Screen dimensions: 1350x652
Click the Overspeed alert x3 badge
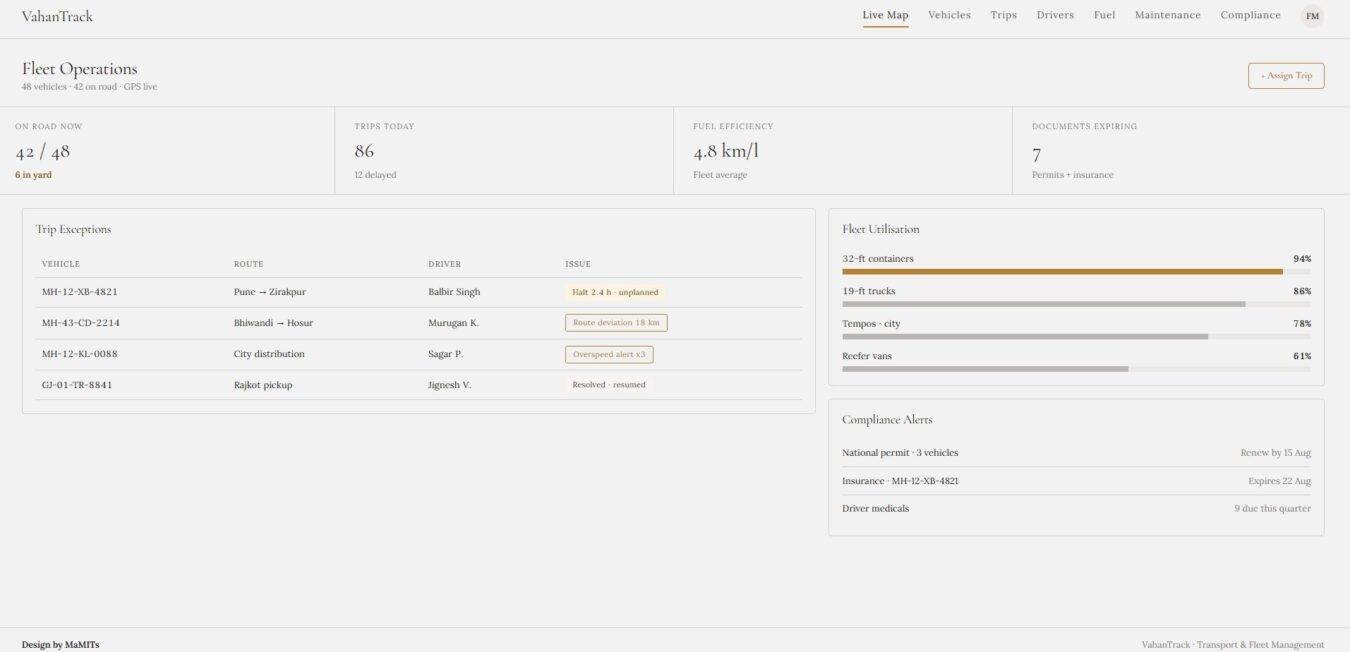coord(609,354)
